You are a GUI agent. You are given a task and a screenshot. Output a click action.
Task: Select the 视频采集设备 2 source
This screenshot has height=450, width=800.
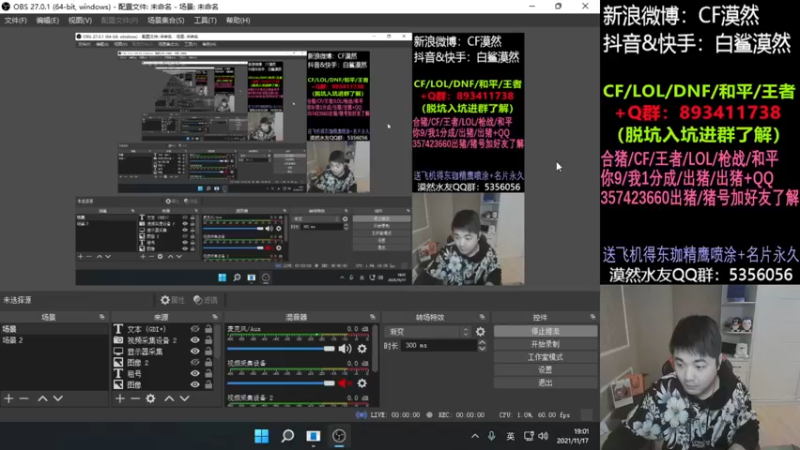click(x=152, y=340)
